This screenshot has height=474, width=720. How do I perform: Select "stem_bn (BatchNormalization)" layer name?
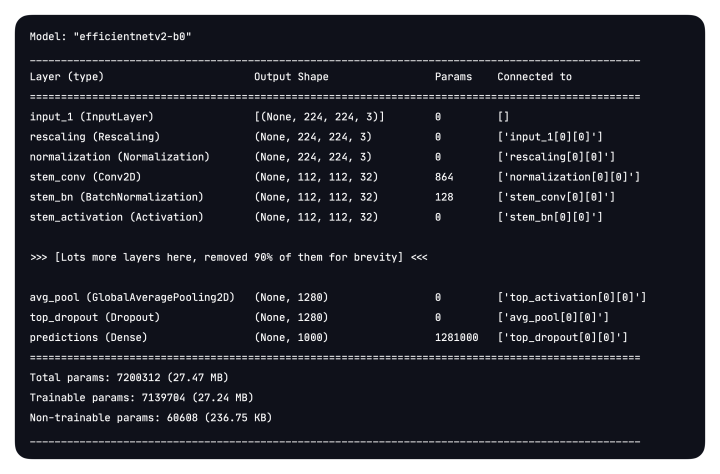116,197
